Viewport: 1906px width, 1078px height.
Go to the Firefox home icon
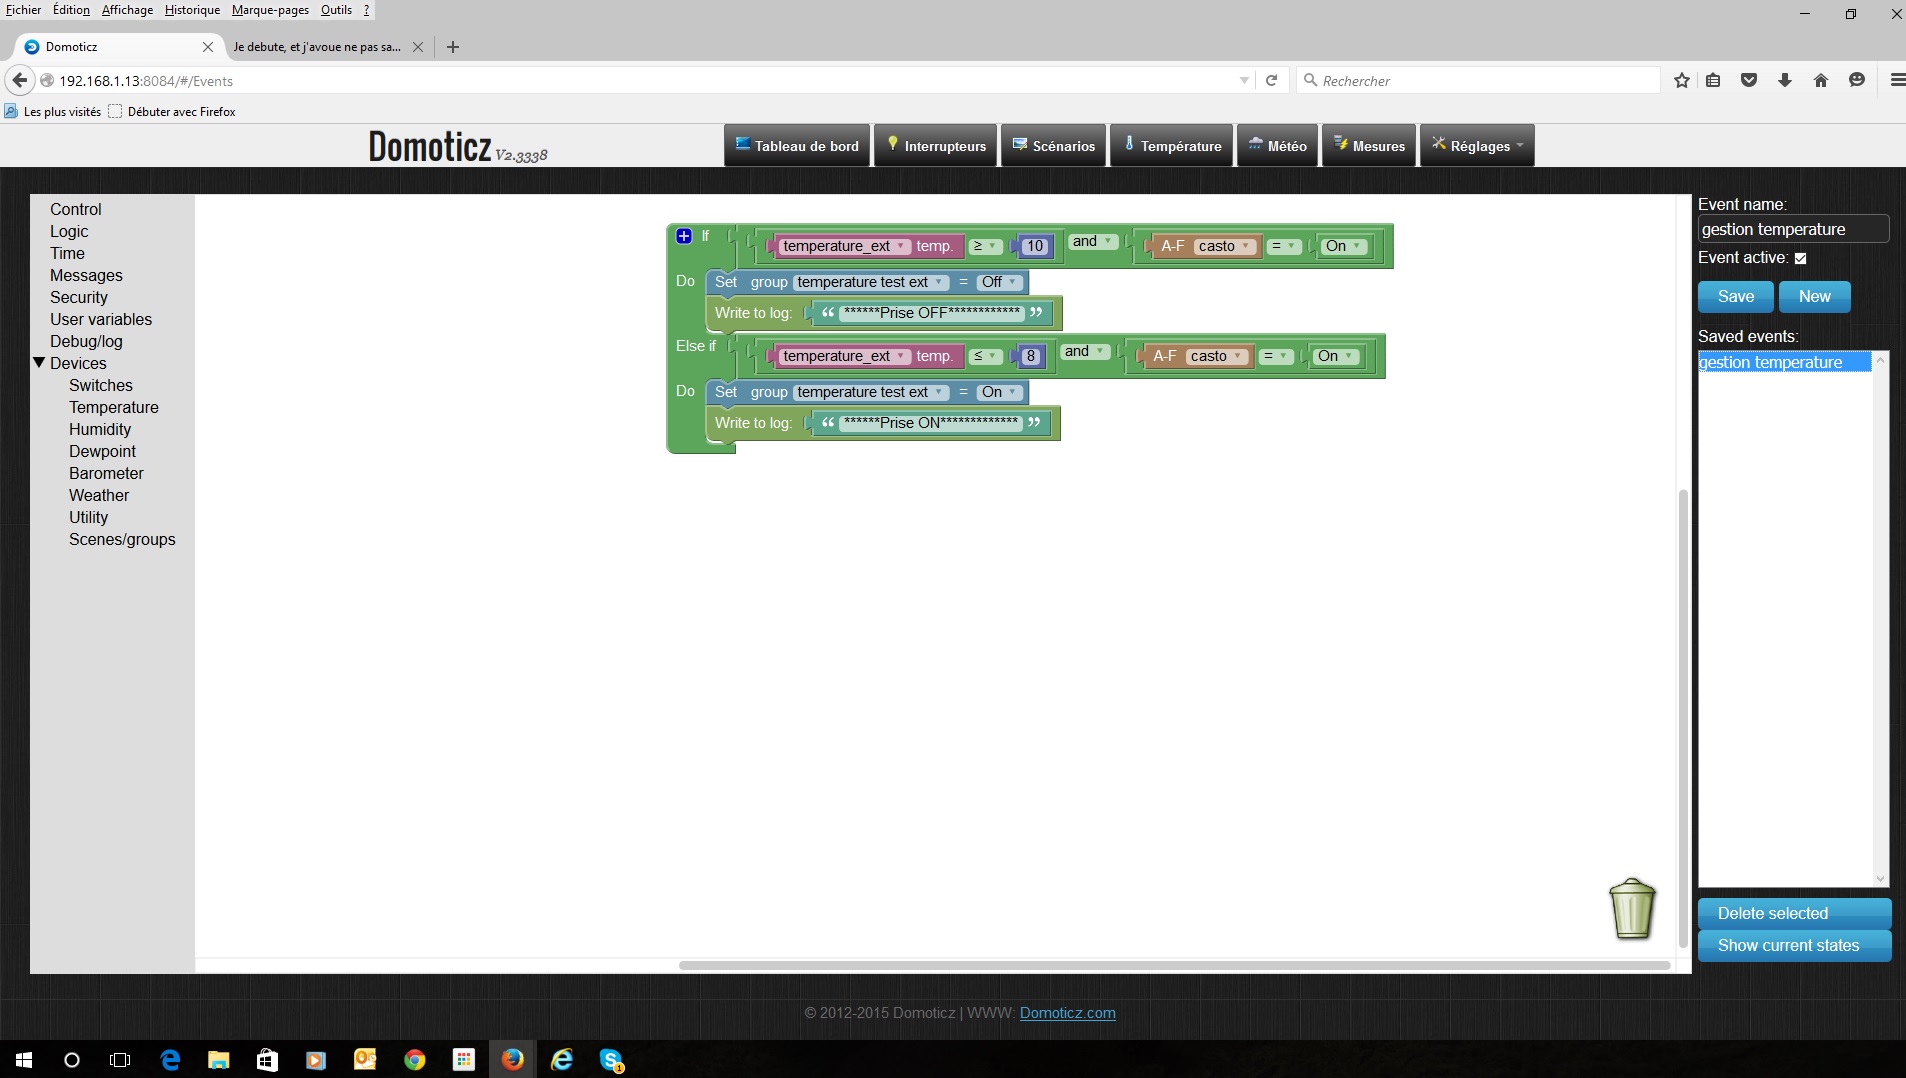(1821, 80)
